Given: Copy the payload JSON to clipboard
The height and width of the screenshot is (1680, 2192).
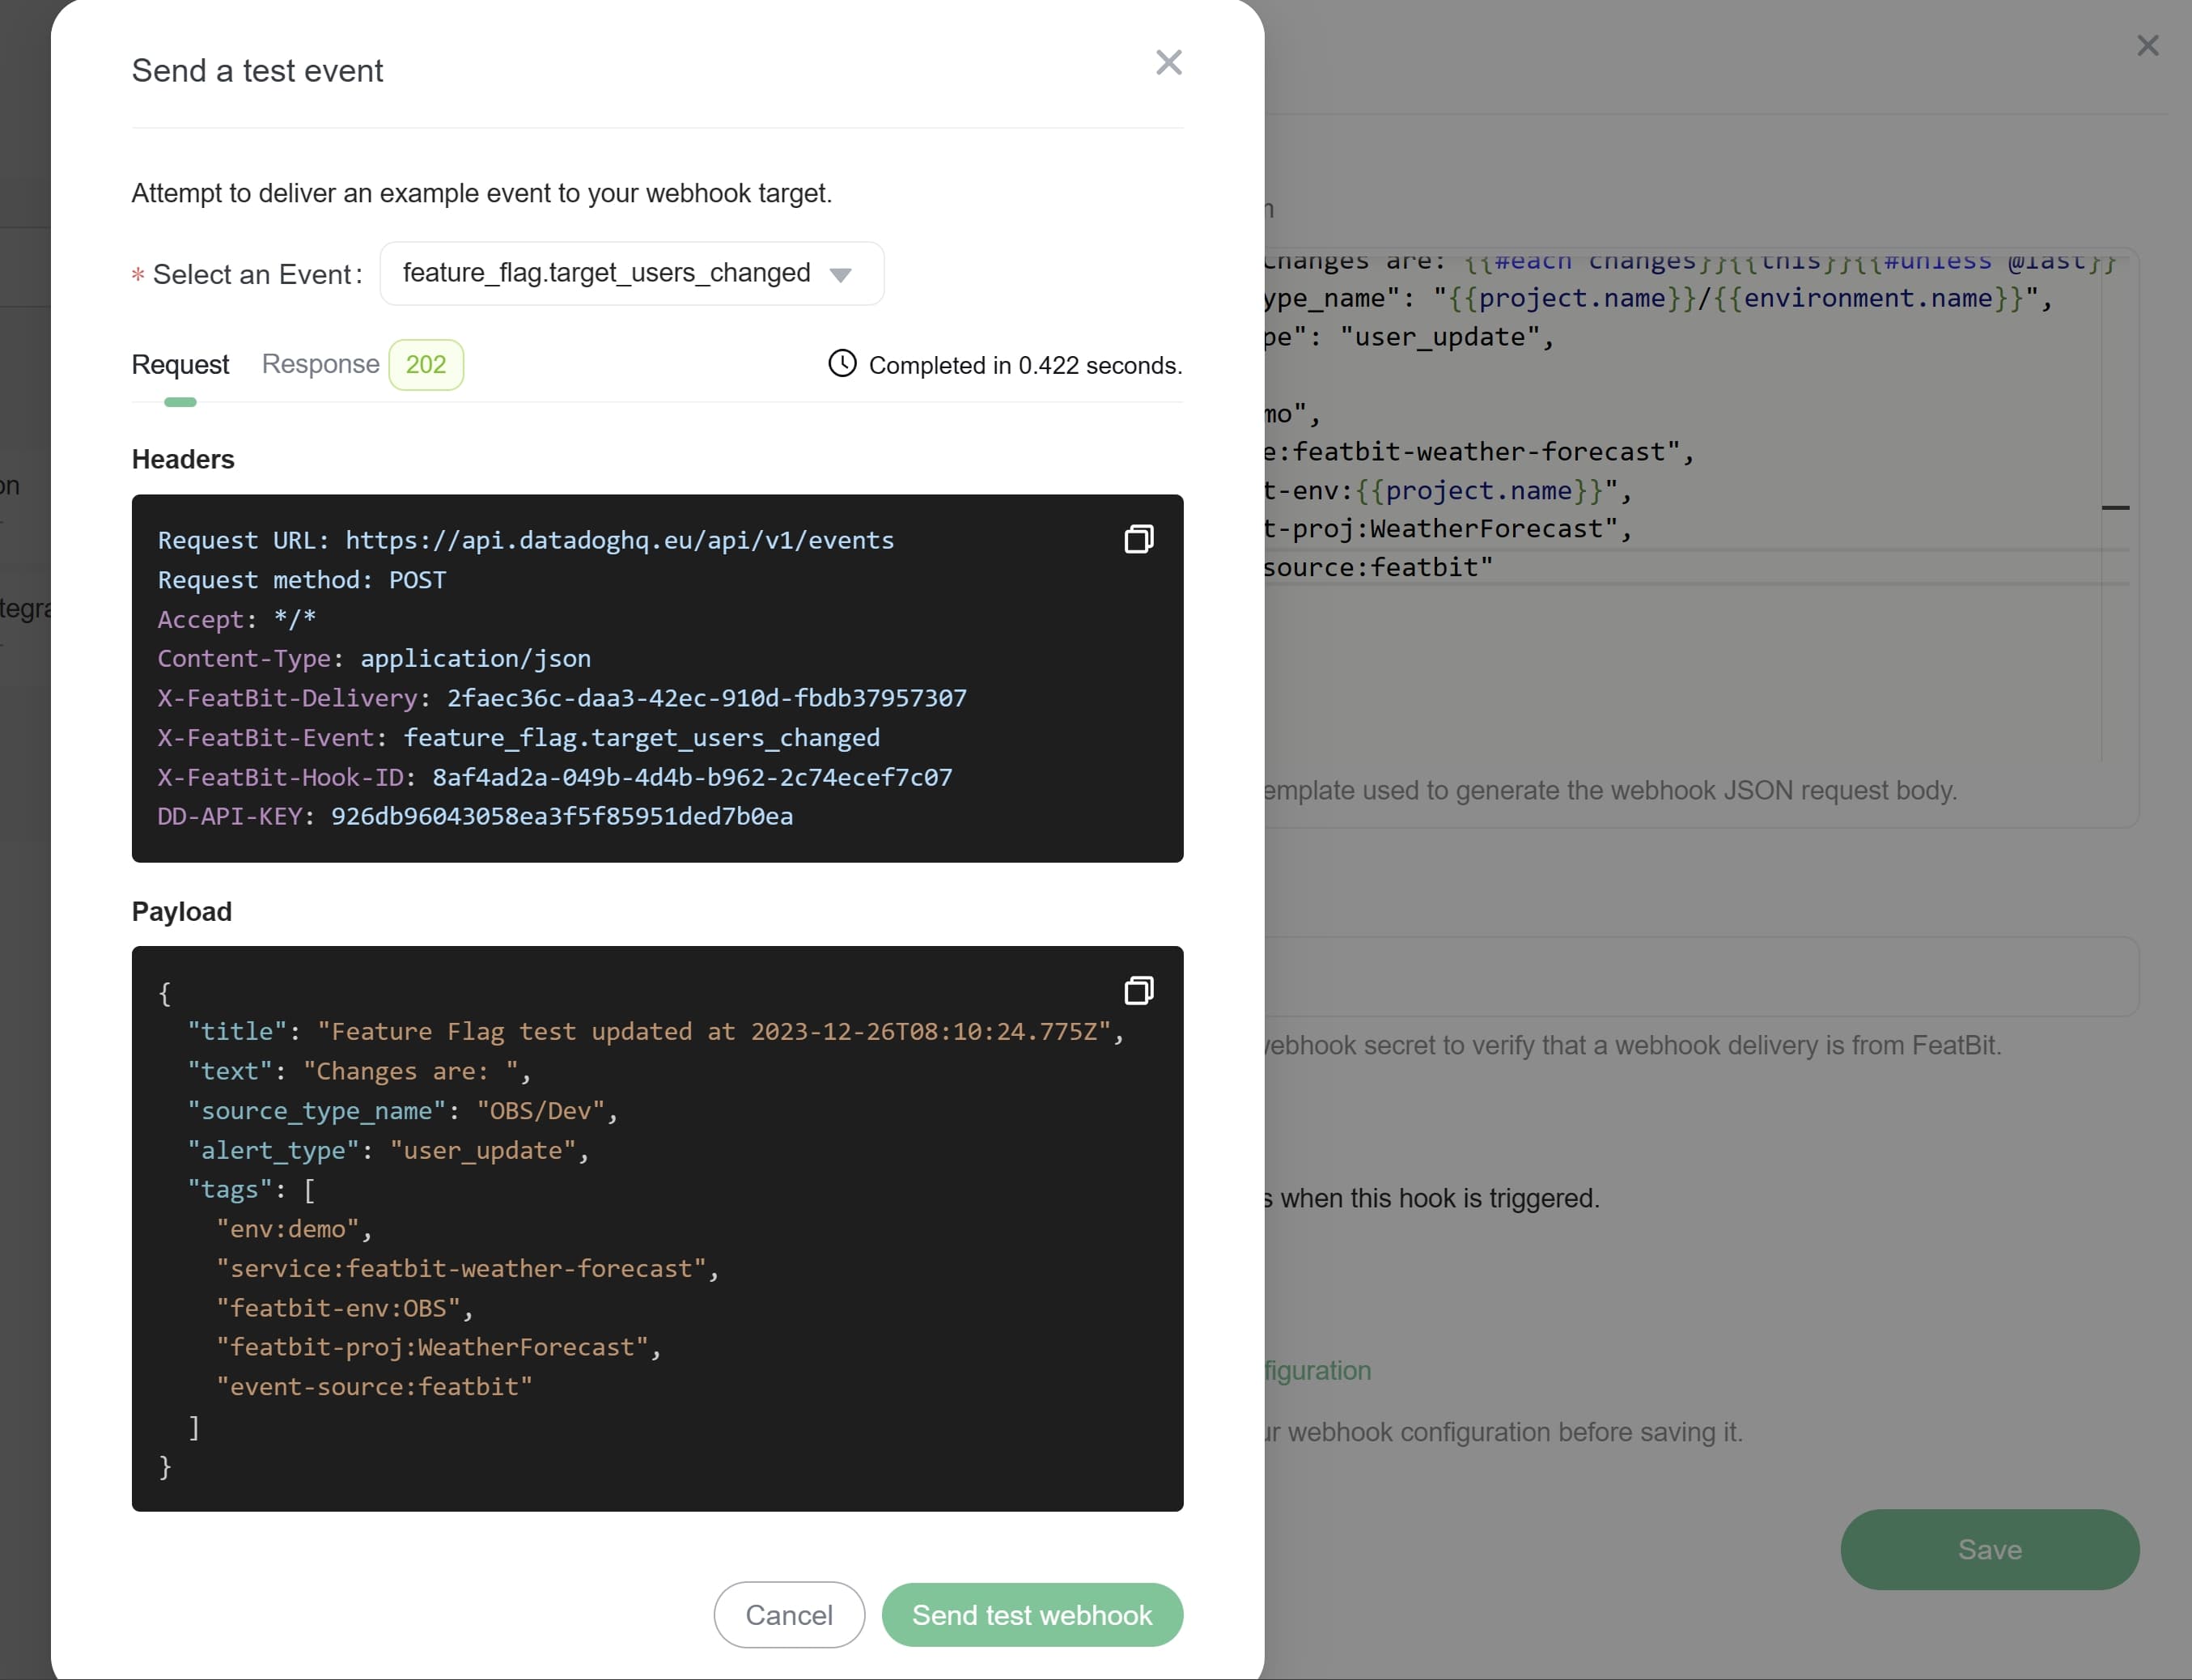Looking at the screenshot, I should 1138,991.
